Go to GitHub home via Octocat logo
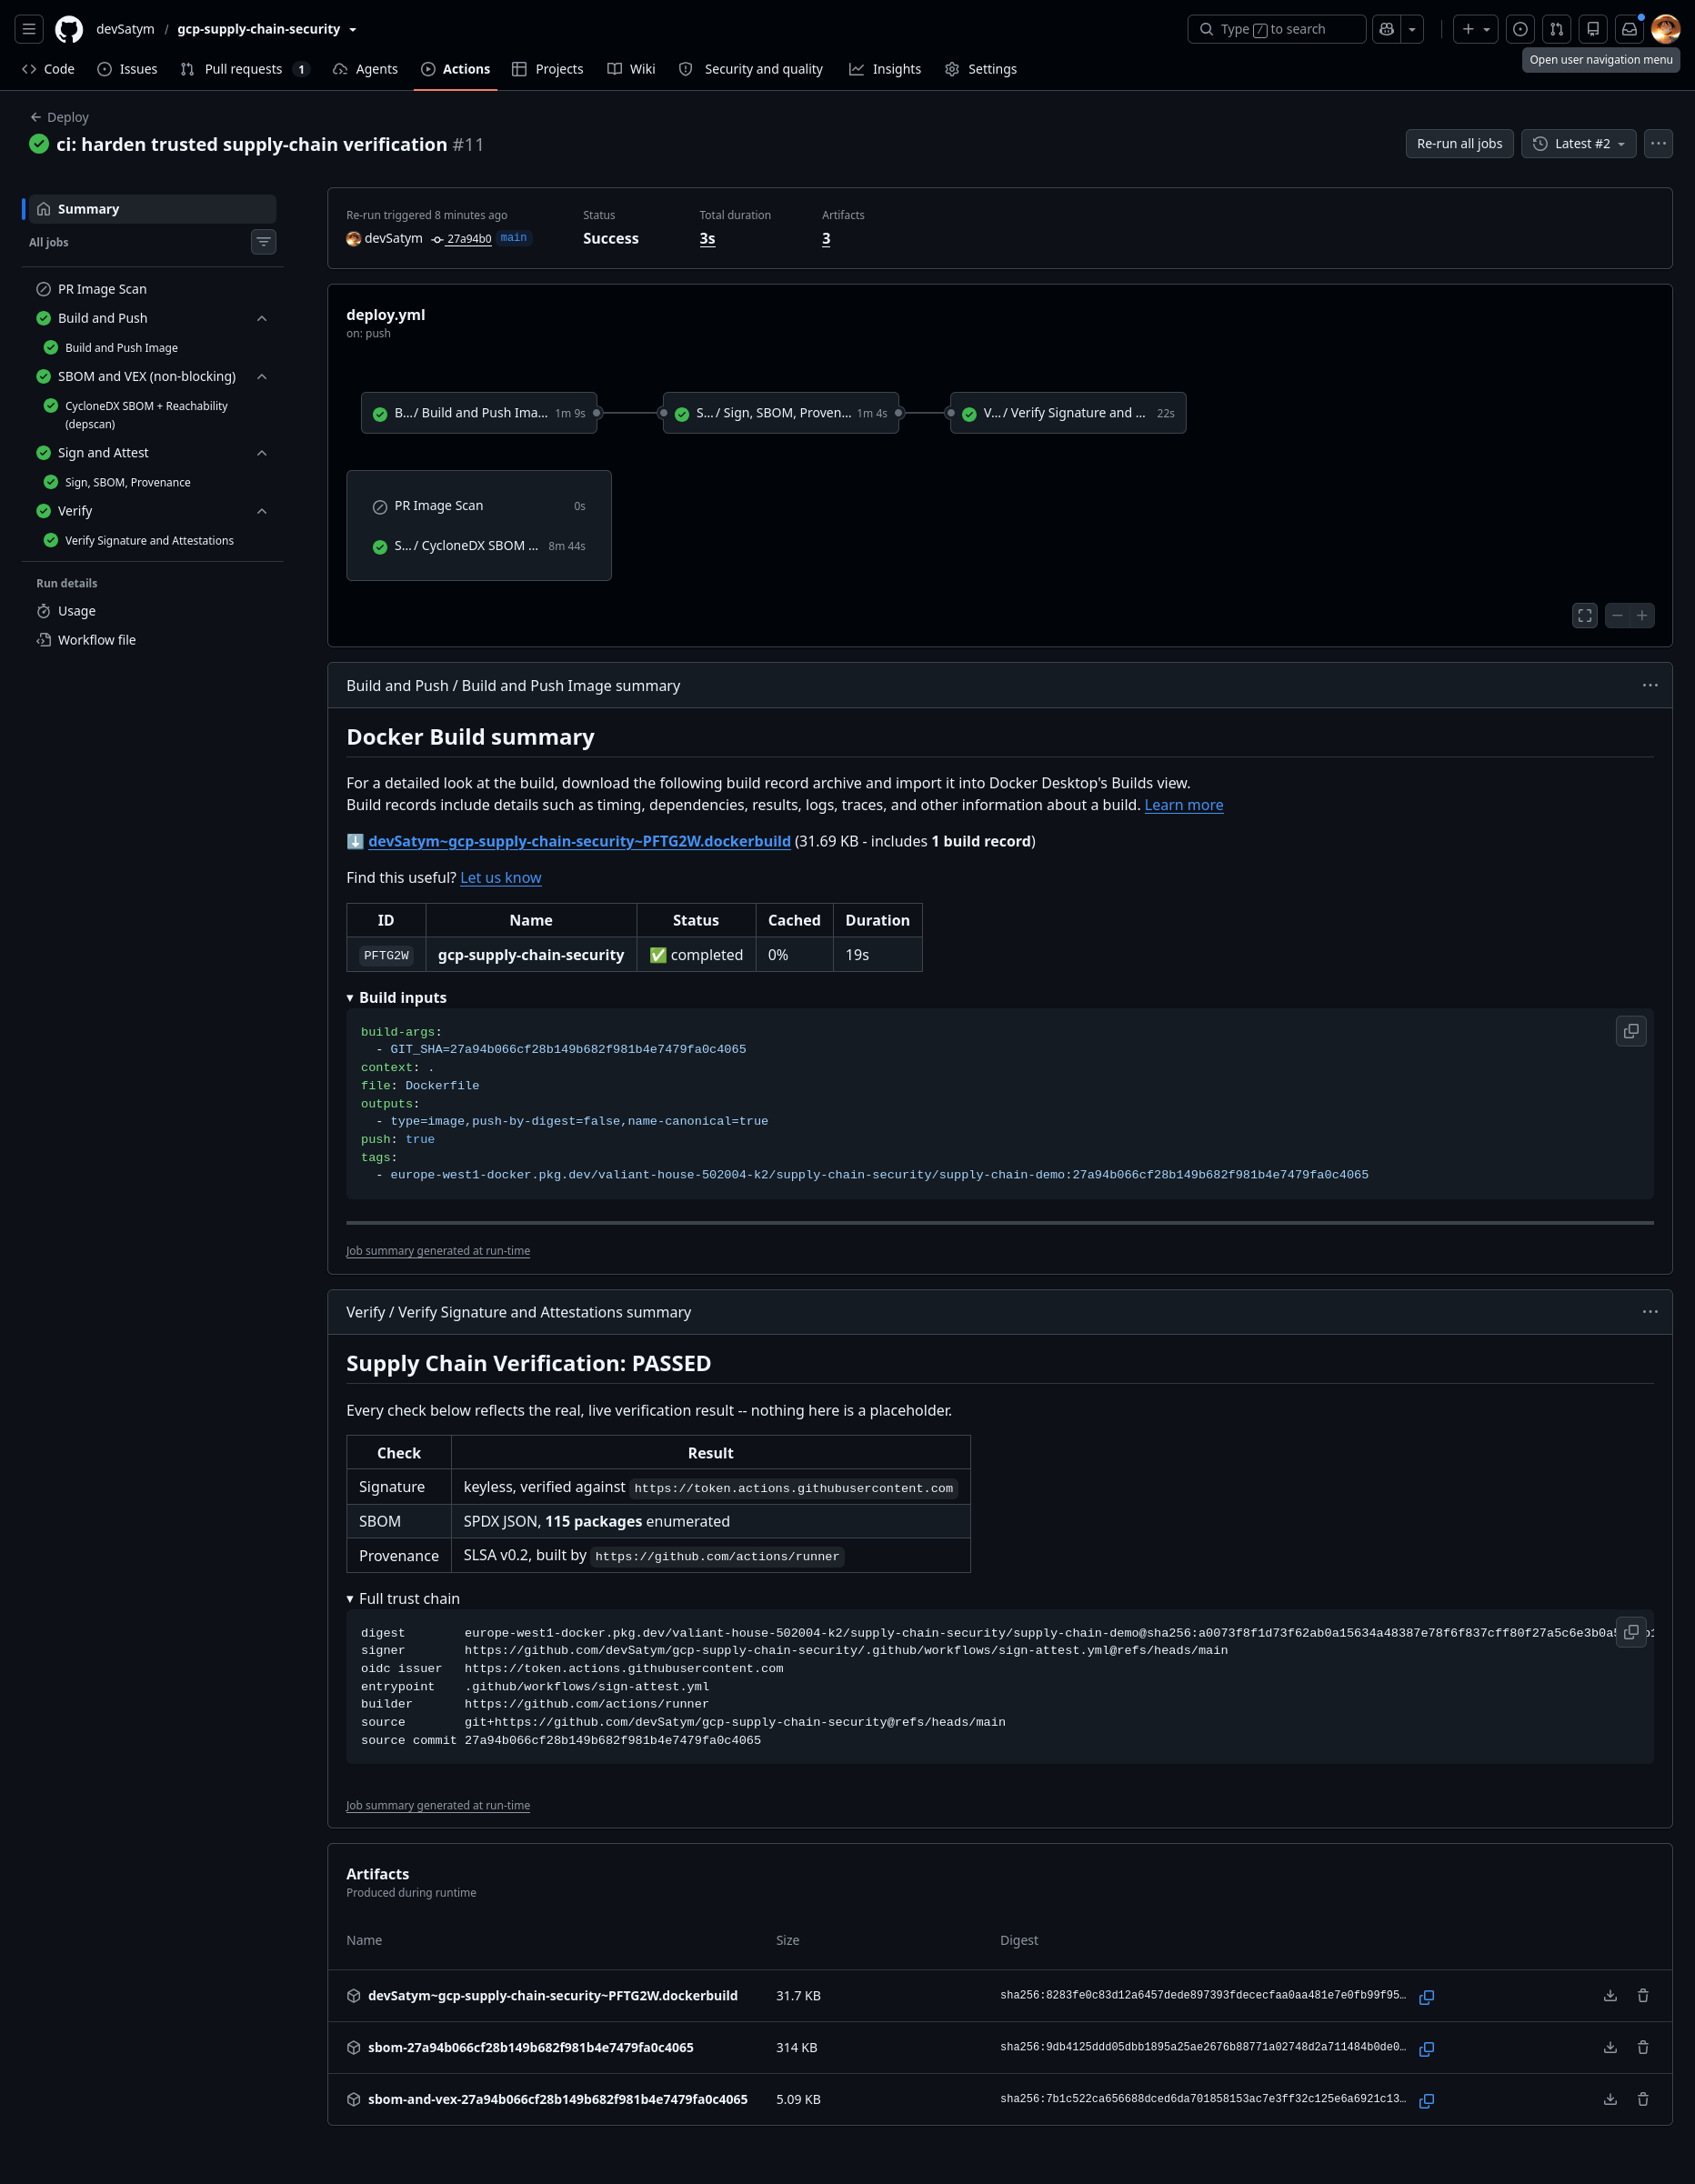The image size is (1695, 2184). (x=69, y=29)
